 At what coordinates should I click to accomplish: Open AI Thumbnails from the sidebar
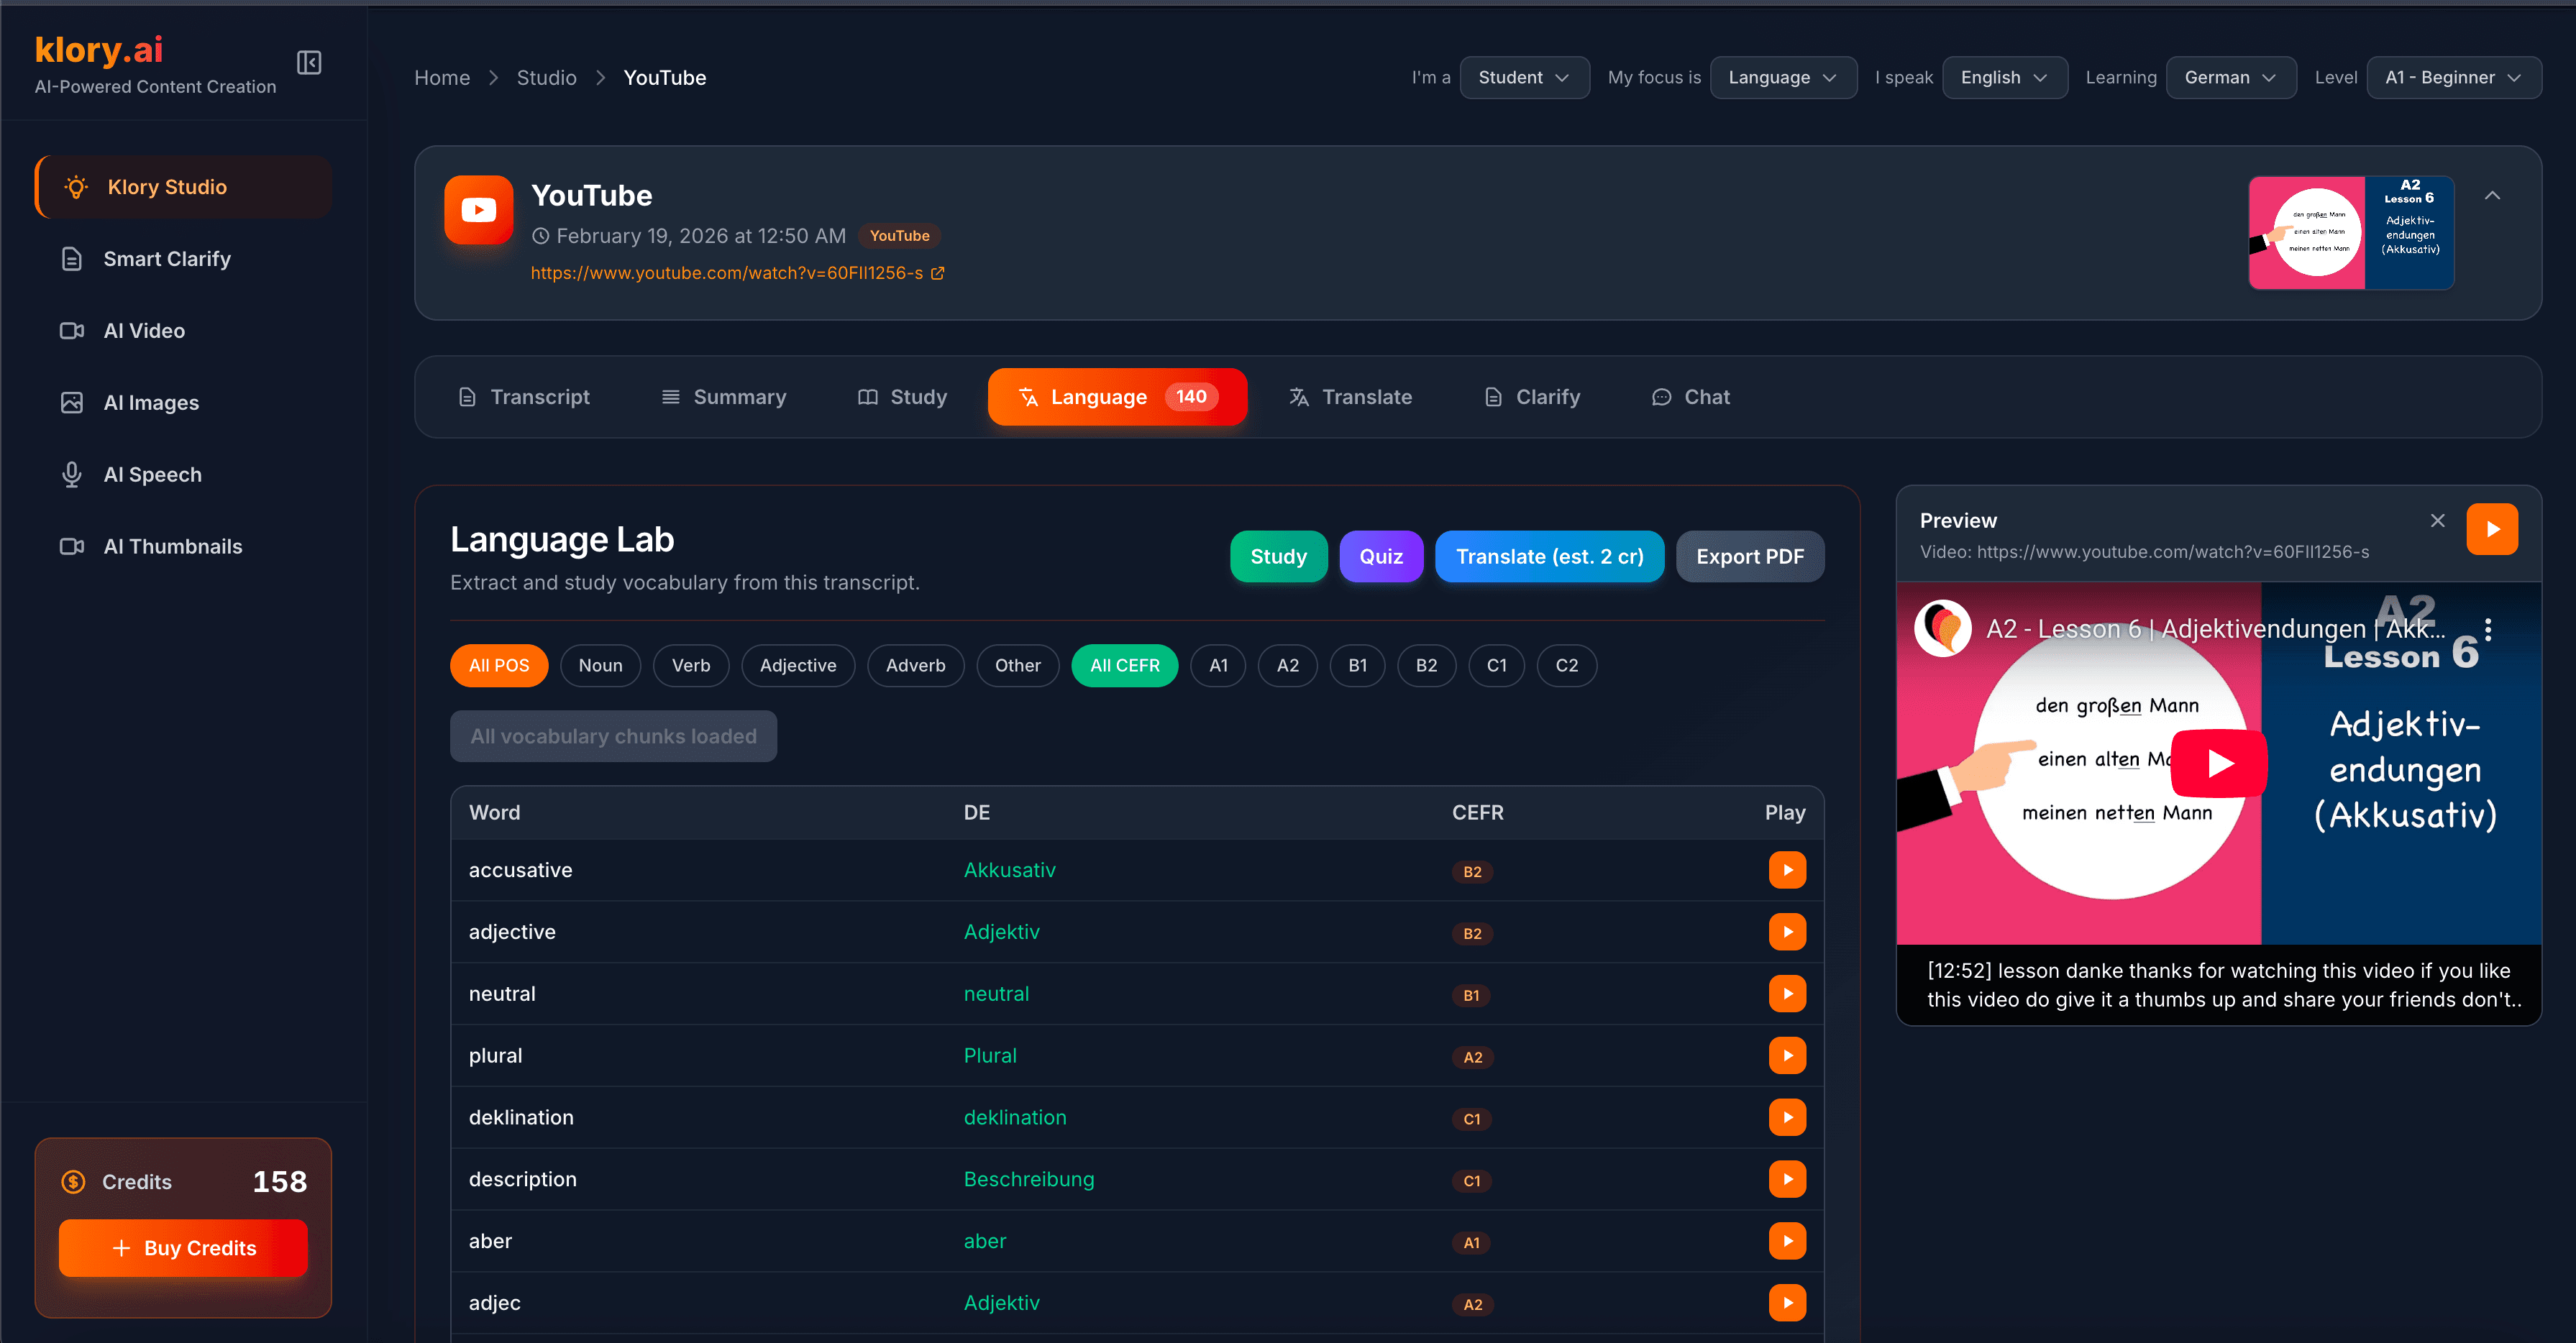[172, 546]
